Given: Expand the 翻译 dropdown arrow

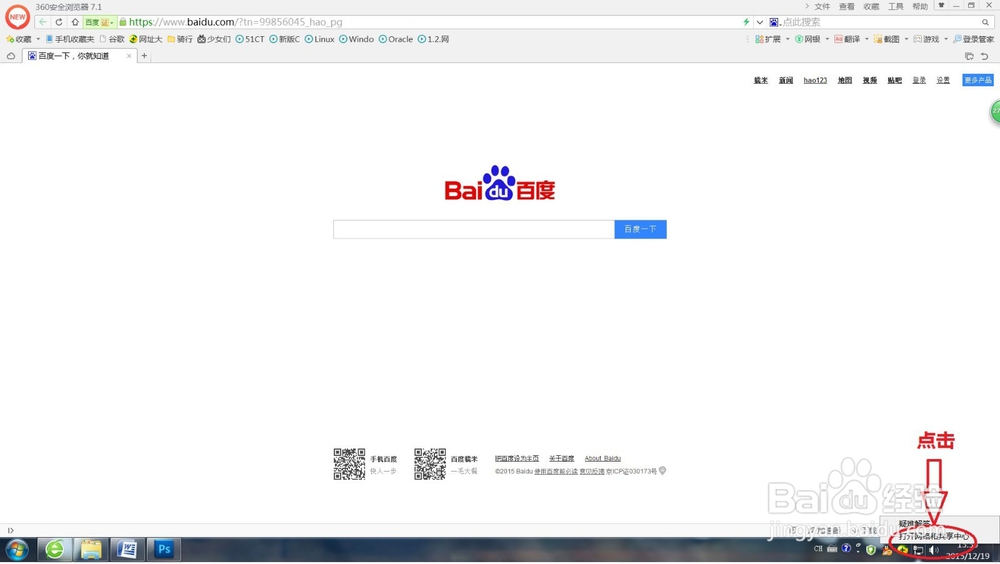Looking at the screenshot, I should 867,39.
